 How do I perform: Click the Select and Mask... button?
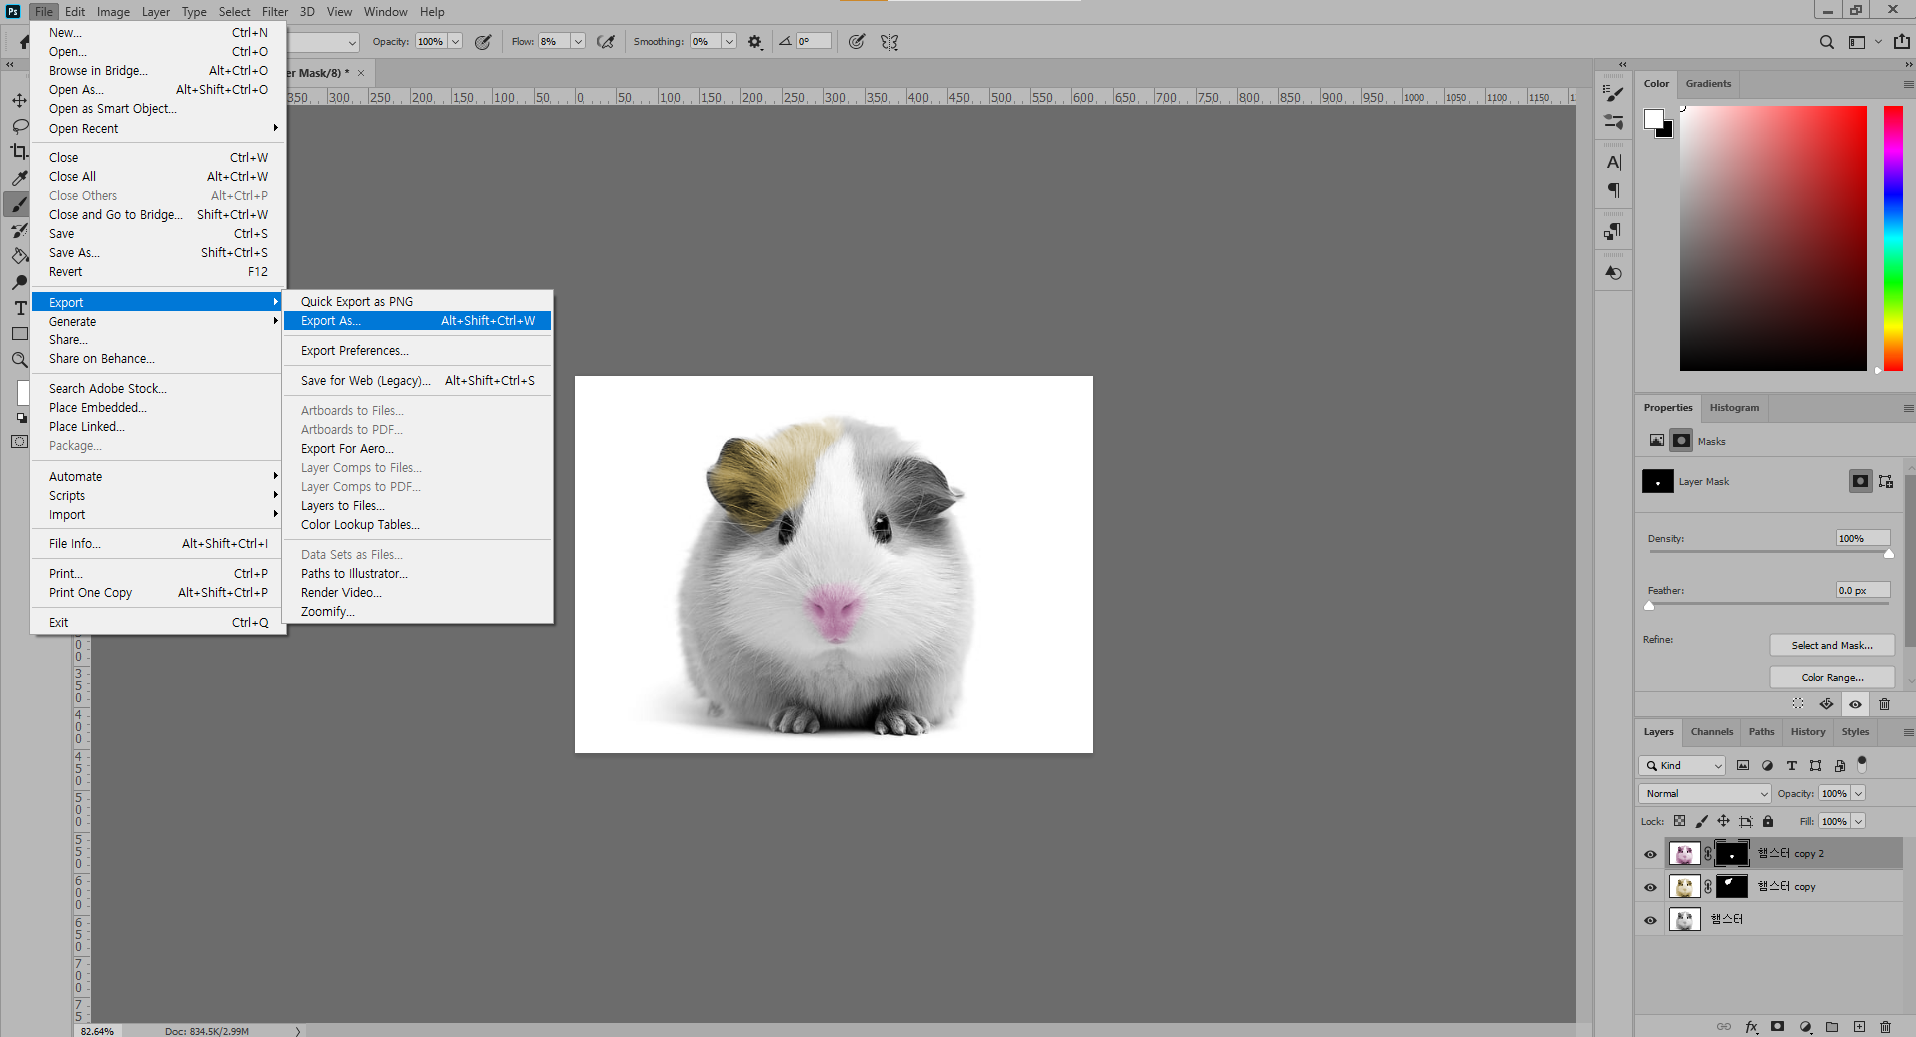pyautogui.click(x=1832, y=646)
